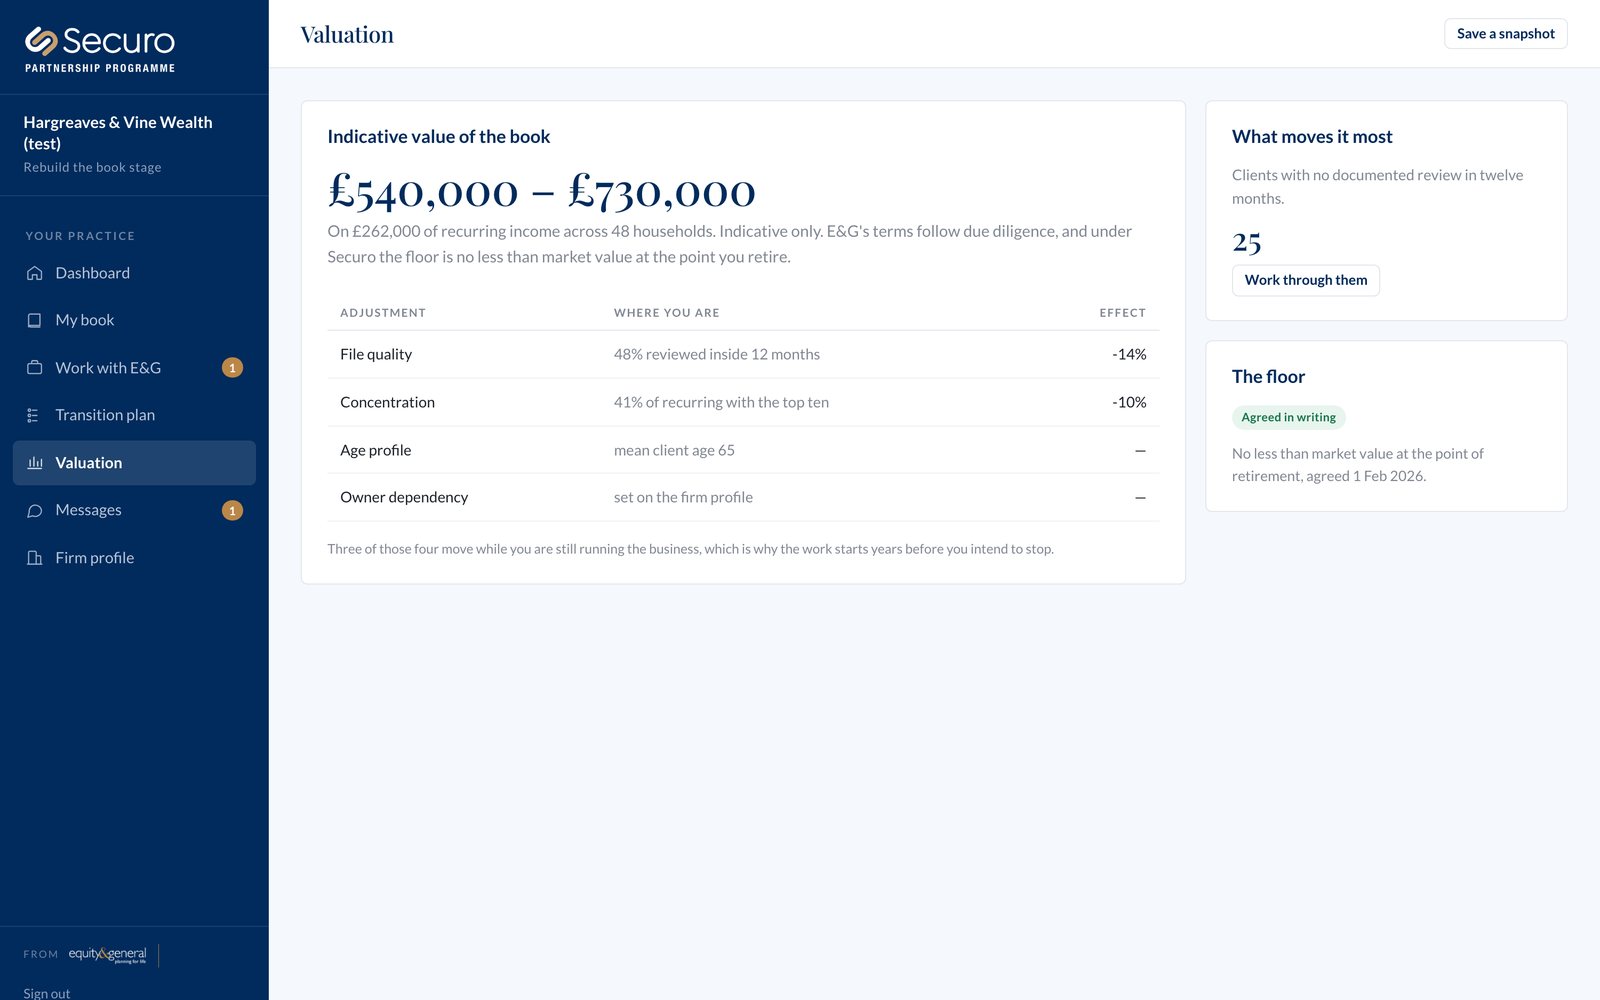The image size is (1600, 1000).
Task: Click the File quality adjustment row label
Action: 376,354
